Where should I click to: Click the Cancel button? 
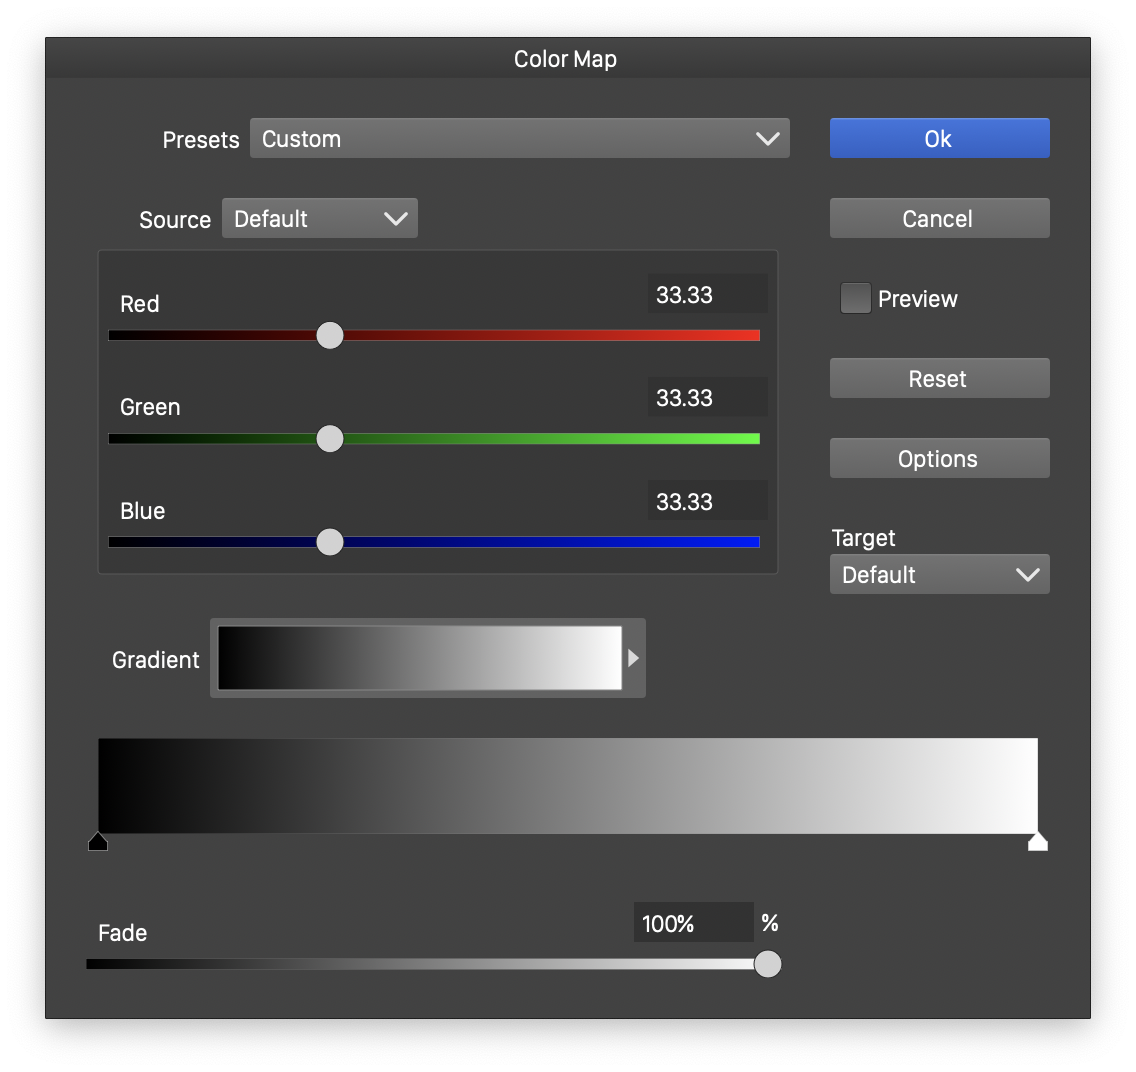pos(939,219)
